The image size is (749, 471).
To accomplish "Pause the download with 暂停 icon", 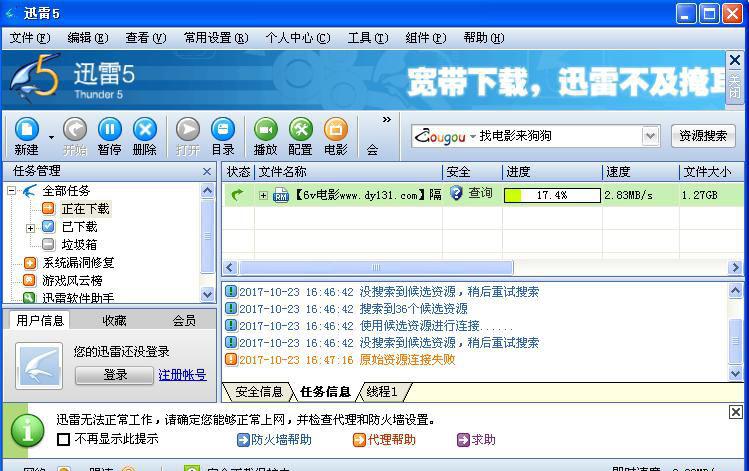I will (x=110, y=137).
